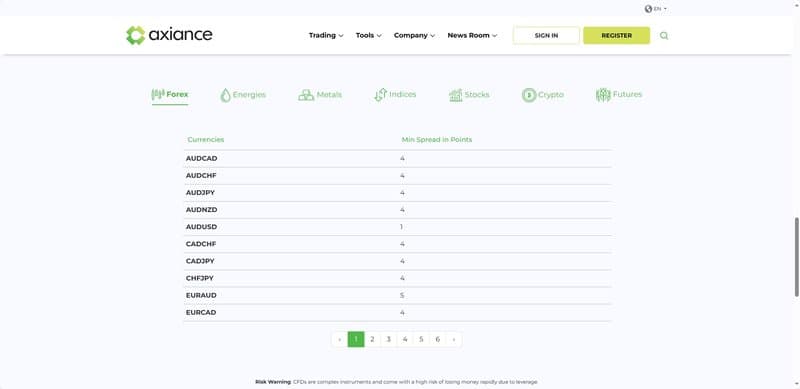
Task: Click the Futures icon
Action: 603,95
